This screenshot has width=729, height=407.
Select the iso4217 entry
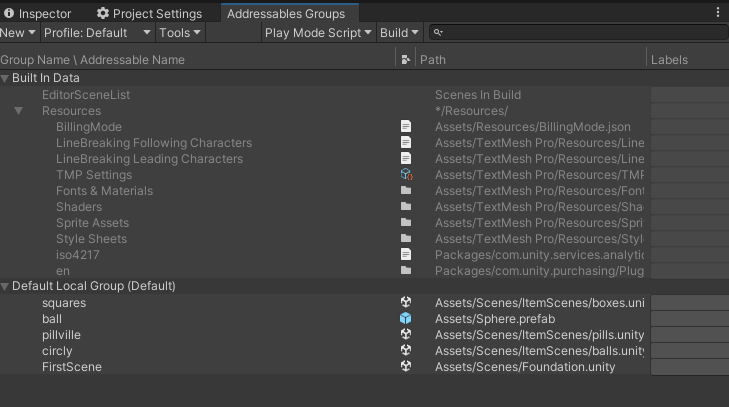click(x=78, y=255)
